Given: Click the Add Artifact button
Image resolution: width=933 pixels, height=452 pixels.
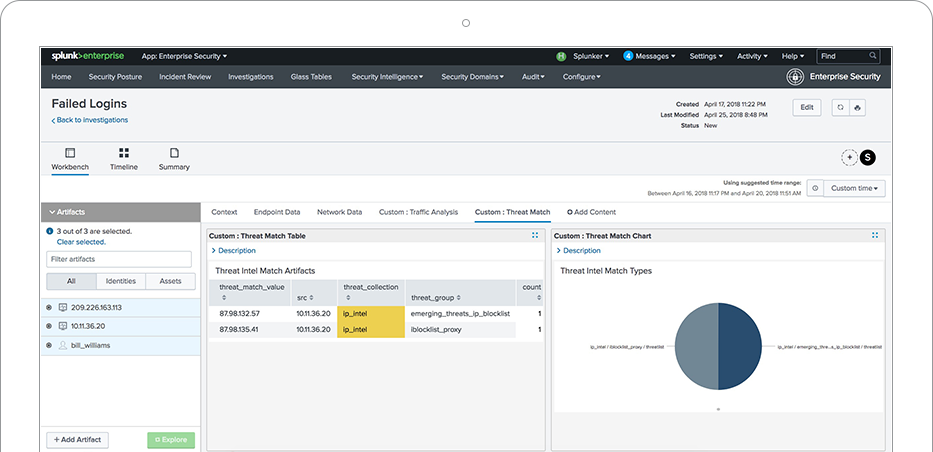Looking at the screenshot, I should tap(77, 440).
